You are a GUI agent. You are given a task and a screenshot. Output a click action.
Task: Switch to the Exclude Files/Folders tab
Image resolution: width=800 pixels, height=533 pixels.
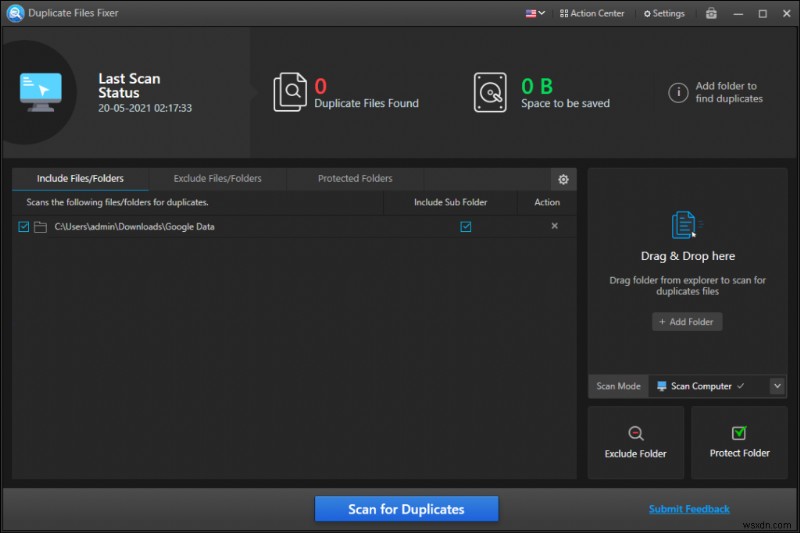click(217, 179)
